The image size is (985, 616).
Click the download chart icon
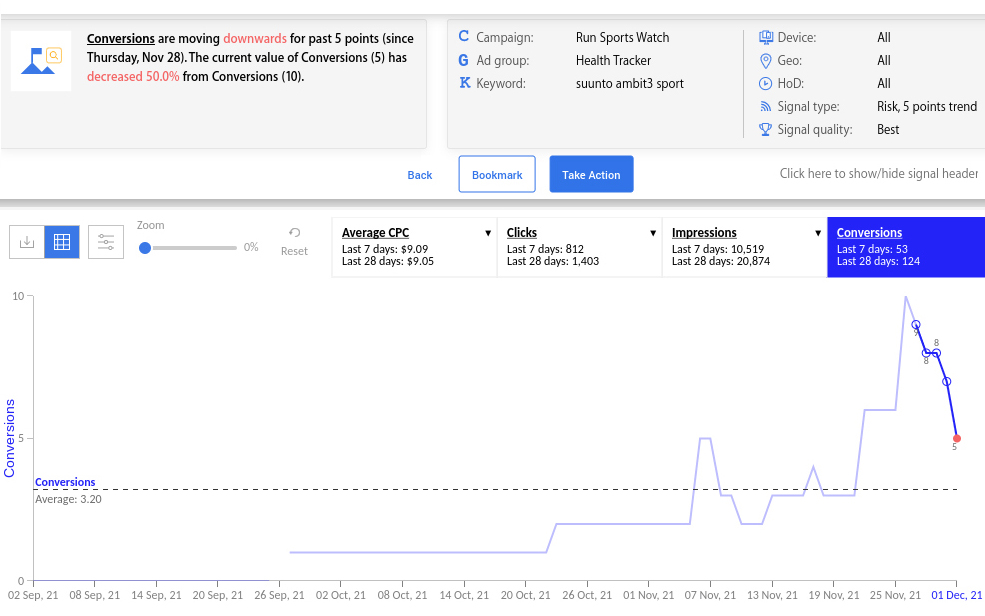click(x=27, y=242)
